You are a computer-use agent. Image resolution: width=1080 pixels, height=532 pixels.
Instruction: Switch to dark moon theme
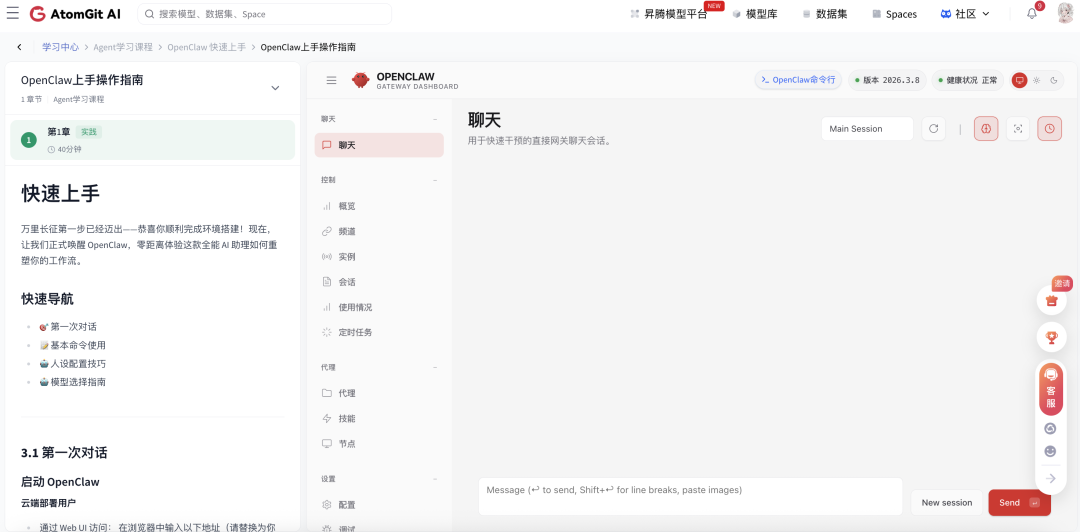1053,80
